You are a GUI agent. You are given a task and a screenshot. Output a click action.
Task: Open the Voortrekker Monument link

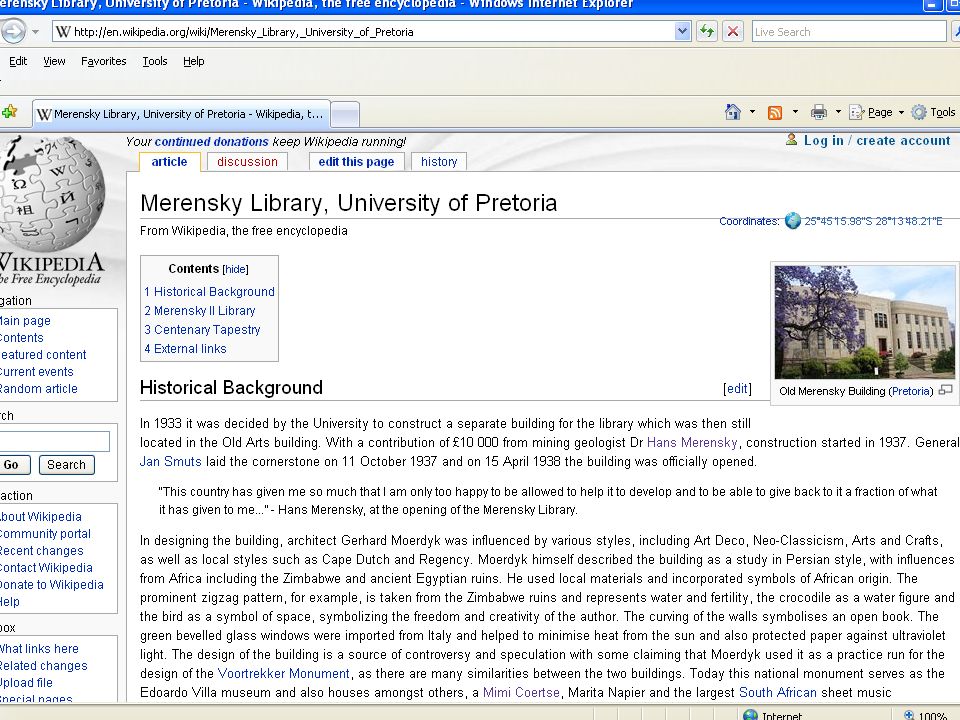(283, 673)
